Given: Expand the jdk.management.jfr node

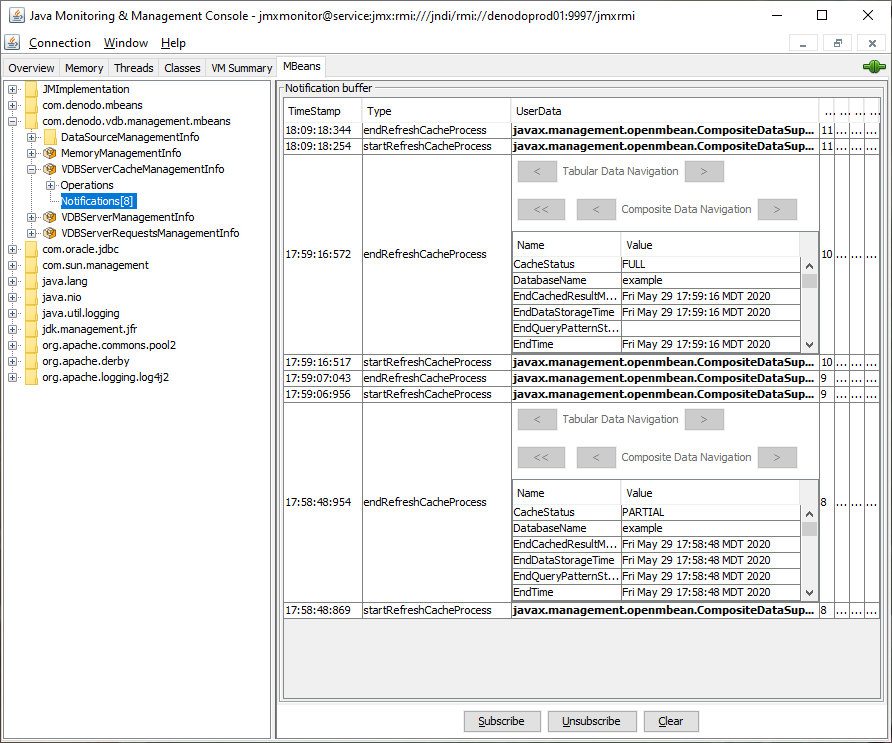Looking at the screenshot, I should [13, 329].
